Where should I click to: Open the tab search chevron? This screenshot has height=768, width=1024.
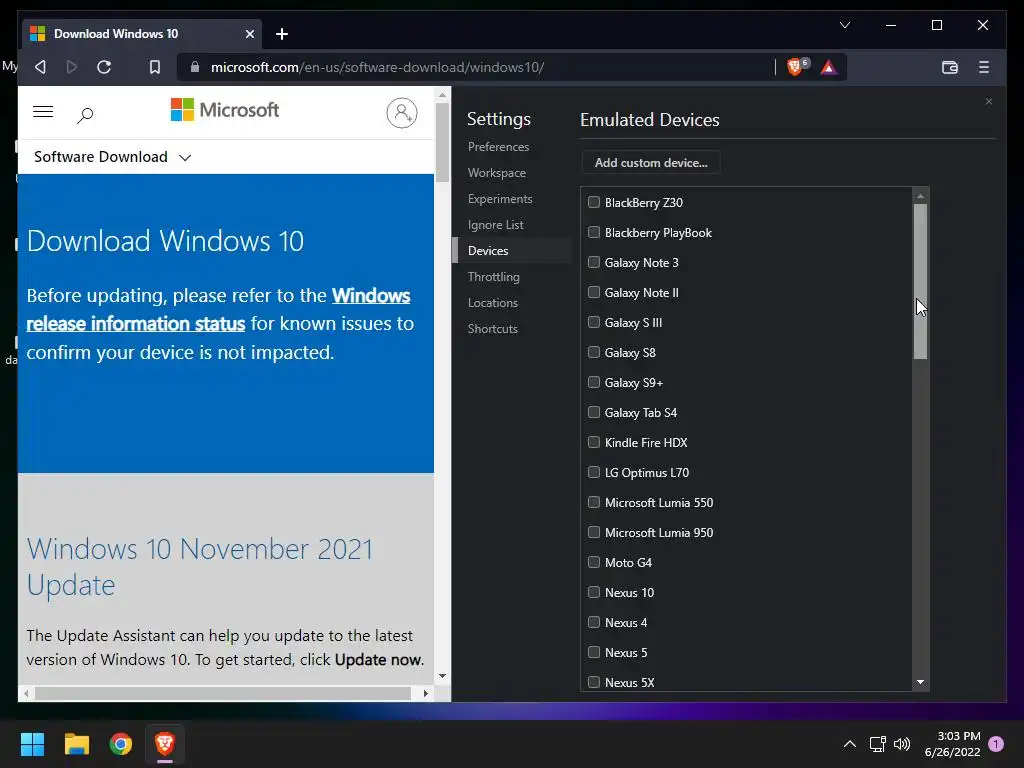[x=844, y=25]
